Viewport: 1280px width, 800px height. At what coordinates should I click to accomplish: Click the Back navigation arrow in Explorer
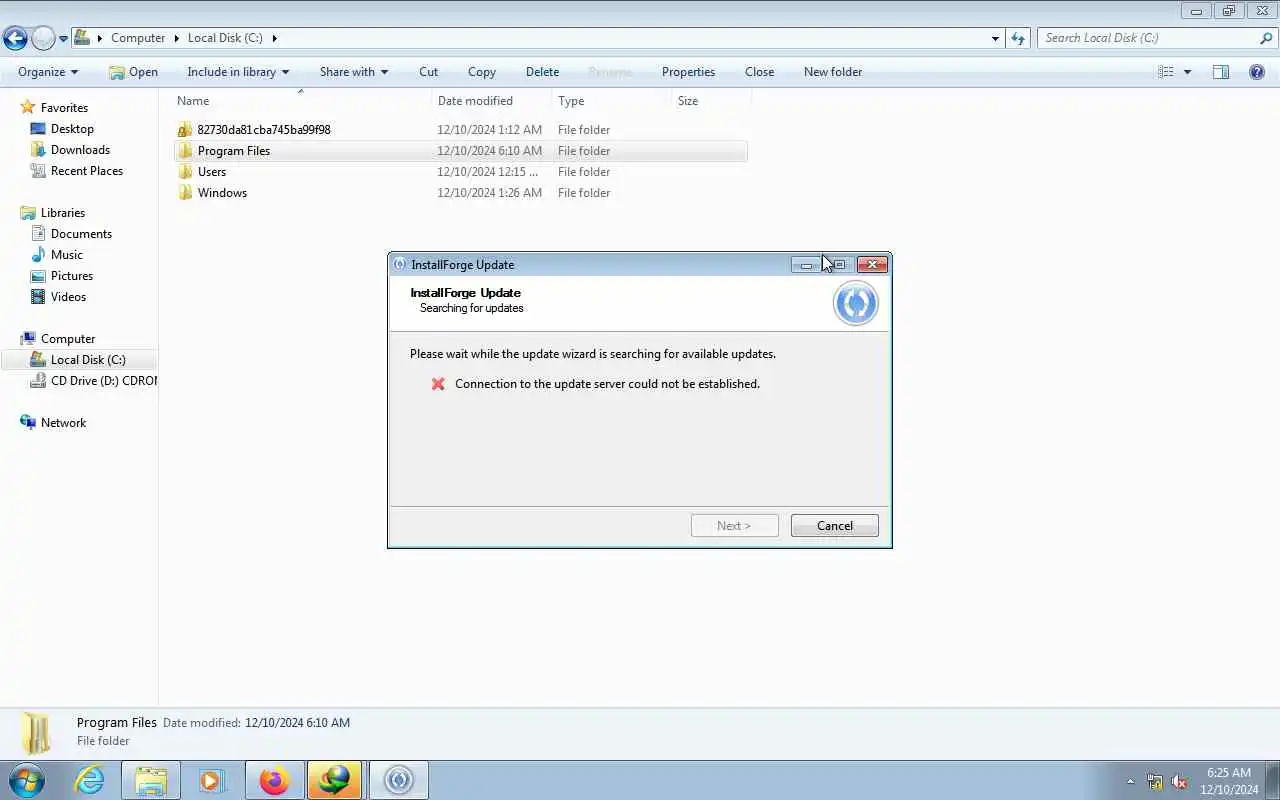pyautogui.click(x=15, y=39)
